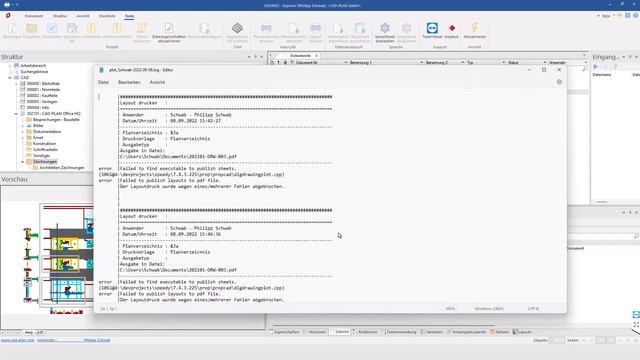Open Datei menu in Editor window
Viewport: 640px width, 360px height.
(x=103, y=82)
